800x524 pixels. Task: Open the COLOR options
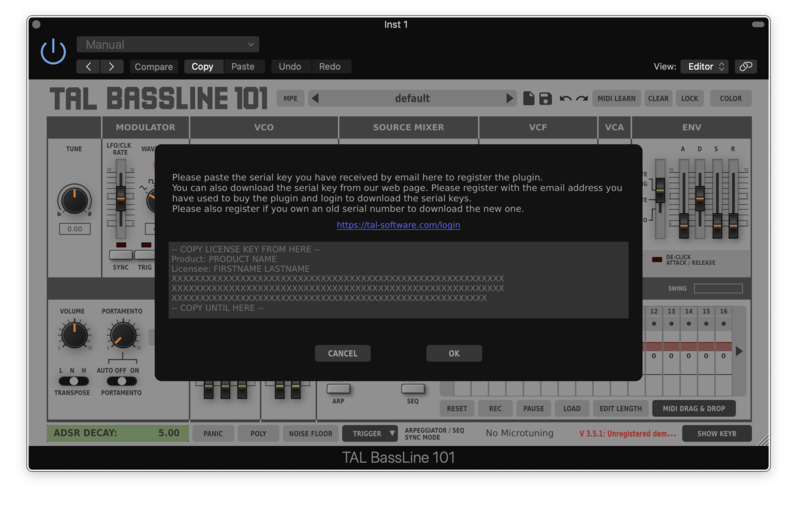(x=731, y=98)
